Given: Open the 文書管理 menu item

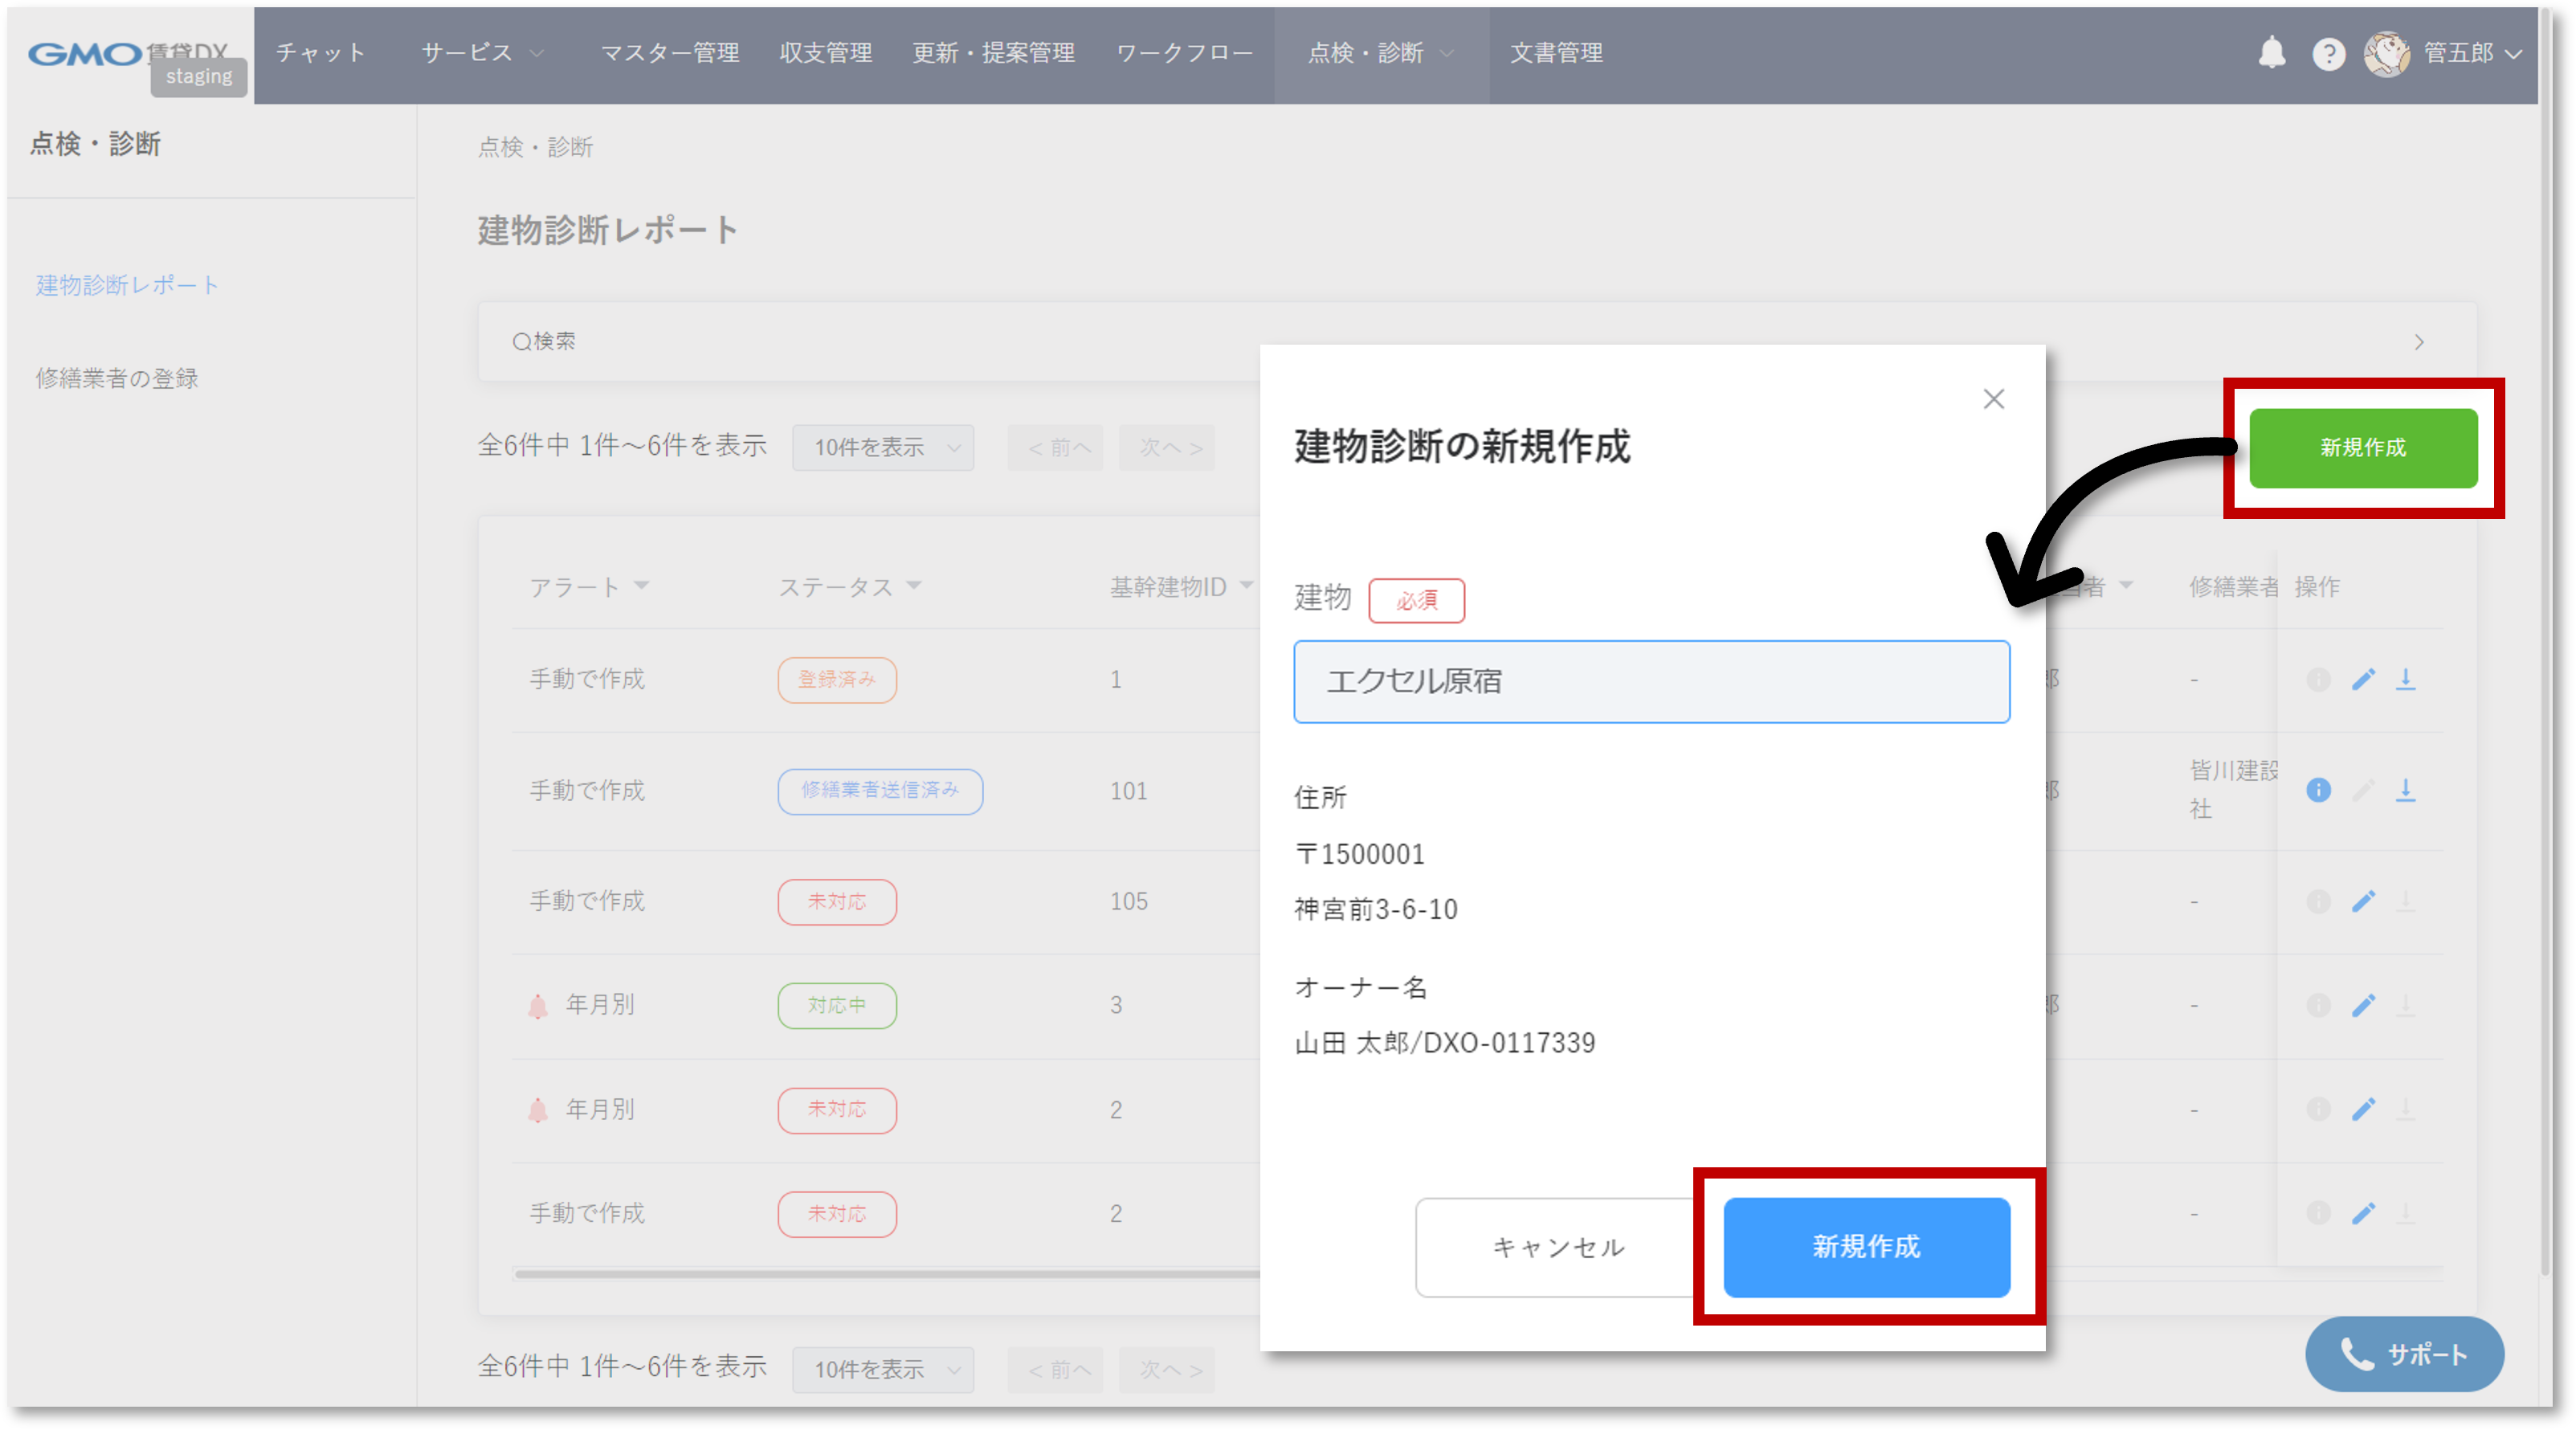Looking at the screenshot, I should point(1555,53).
